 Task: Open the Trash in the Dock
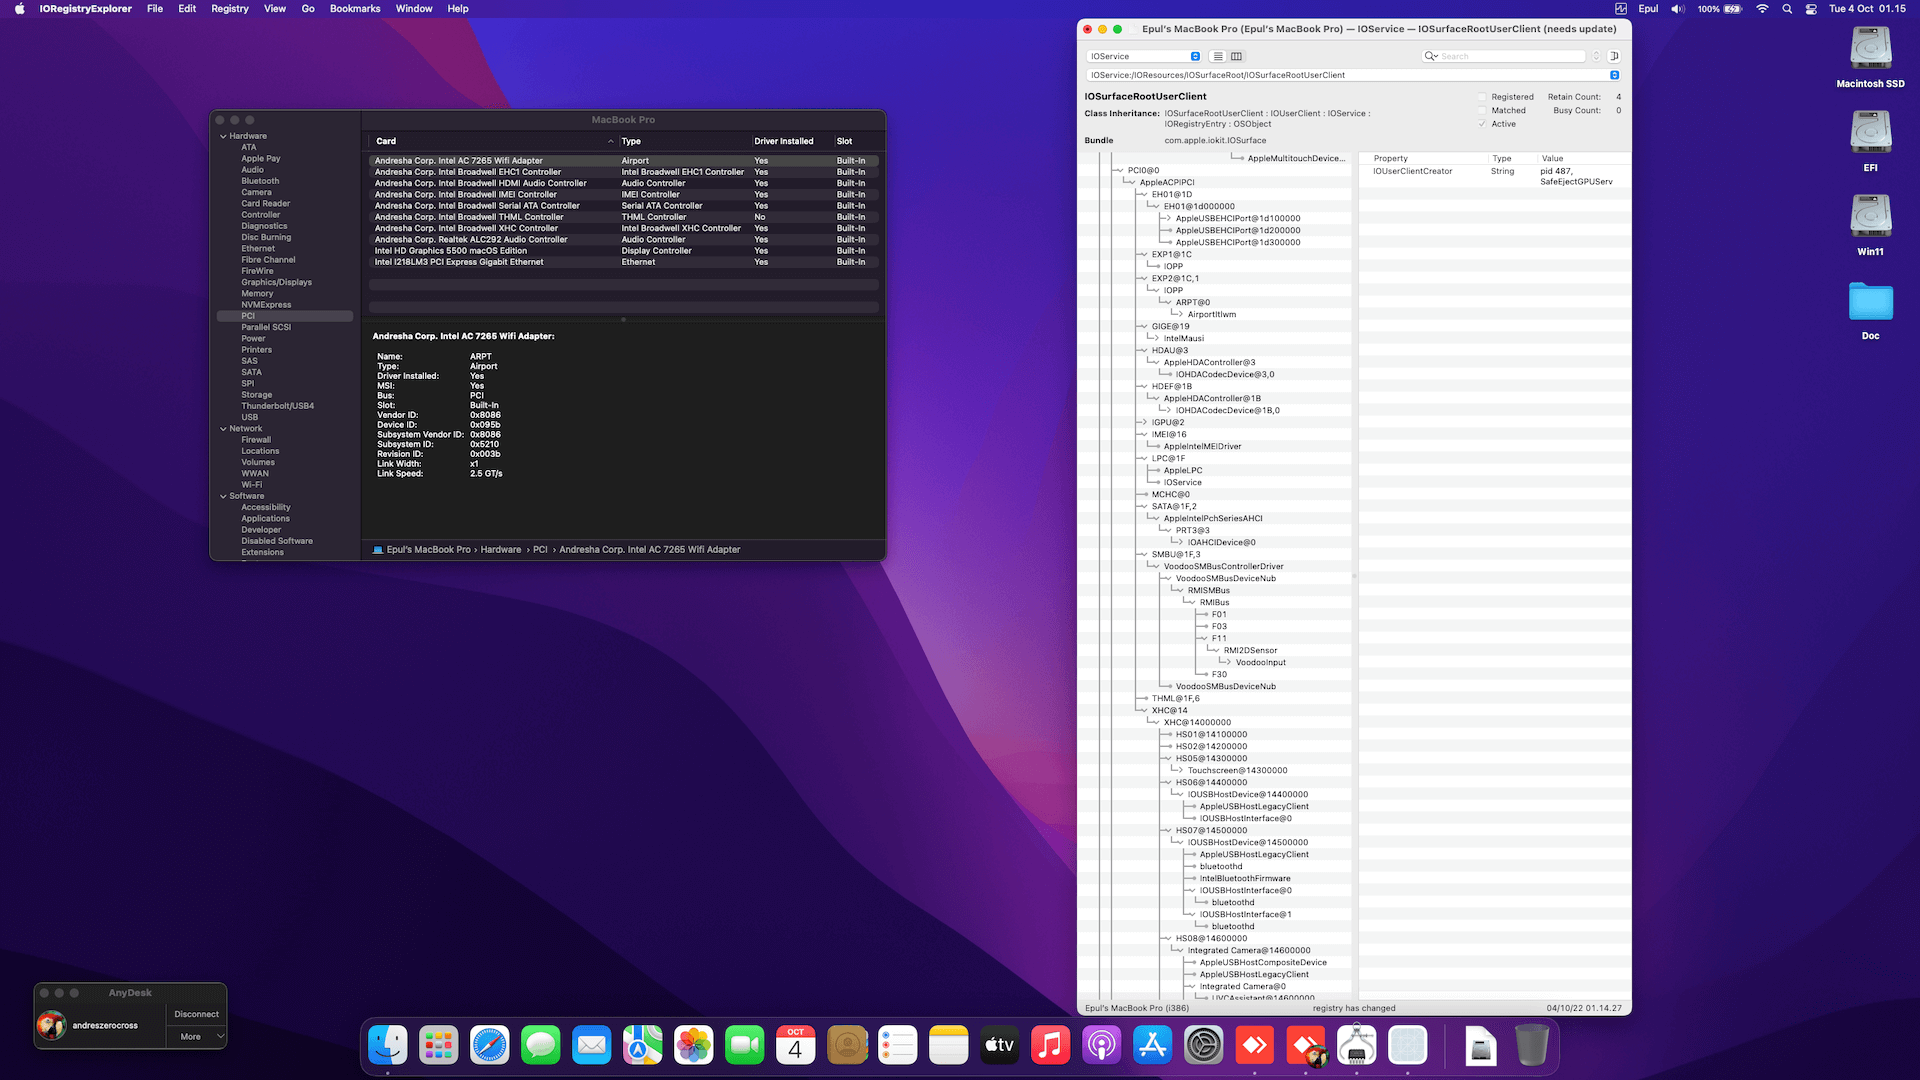point(1532,1046)
